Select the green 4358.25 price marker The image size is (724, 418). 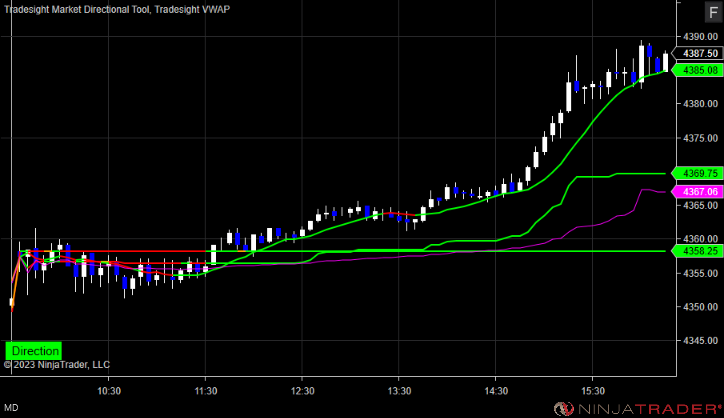(x=698, y=251)
